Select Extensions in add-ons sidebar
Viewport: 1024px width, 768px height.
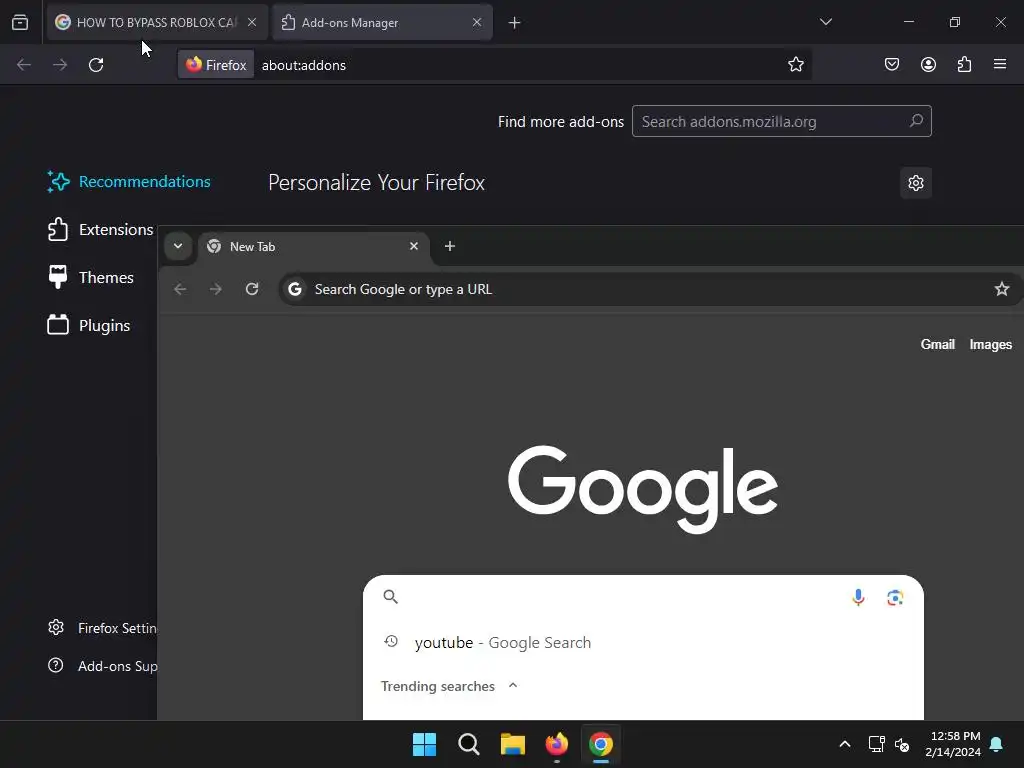(101, 230)
